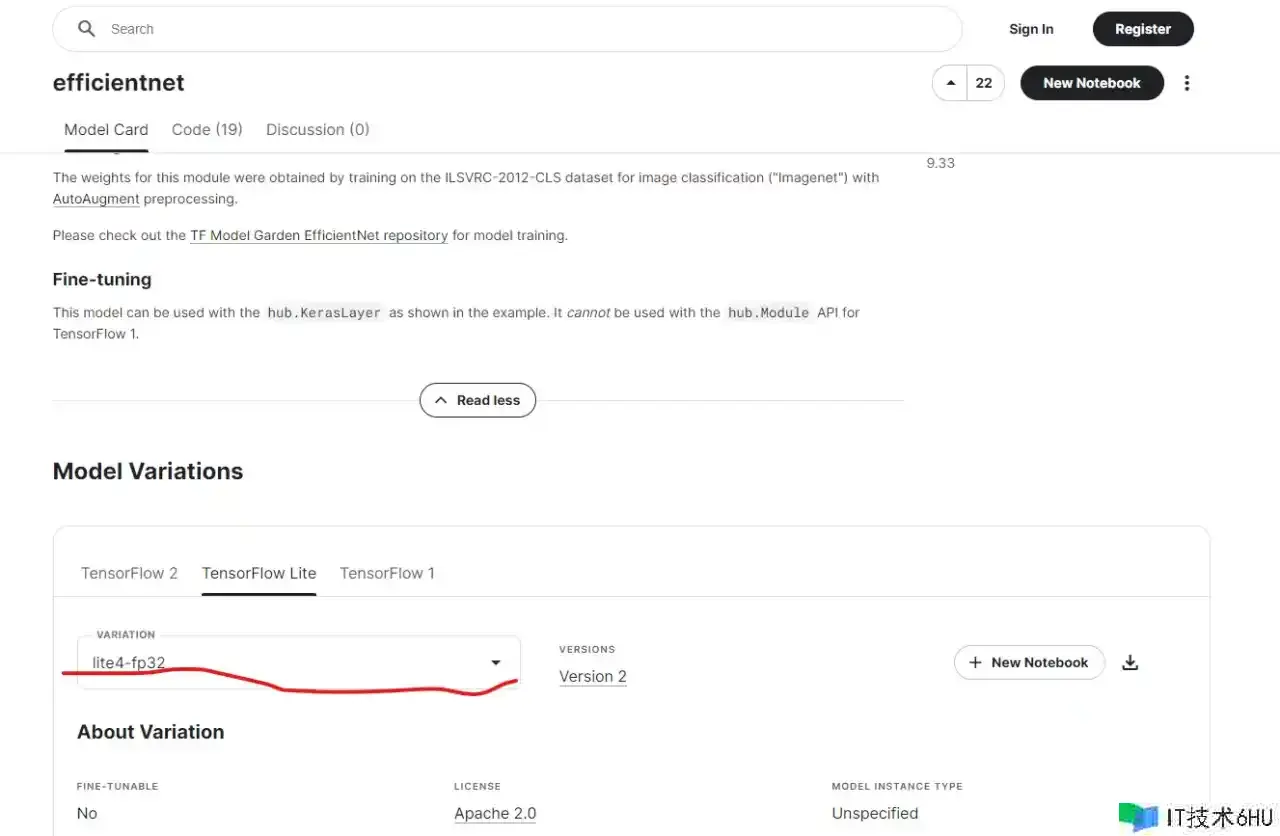1280x836 pixels.
Task: Click the search magnifier icon
Action: pos(87,29)
